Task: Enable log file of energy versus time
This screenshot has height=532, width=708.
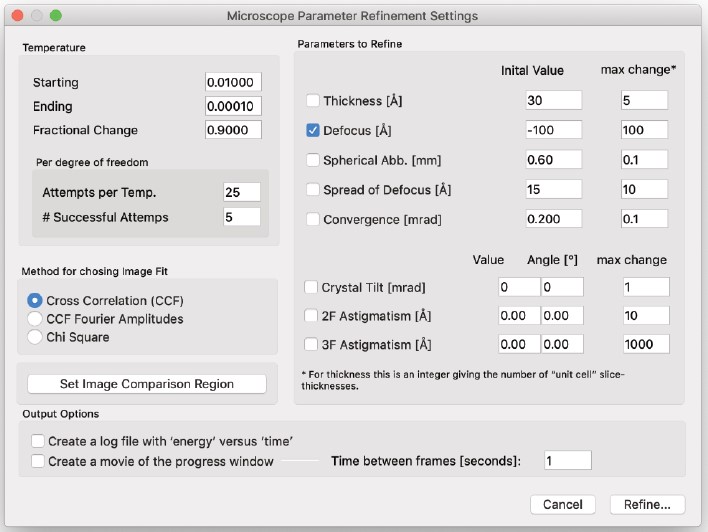Action: coord(38,441)
